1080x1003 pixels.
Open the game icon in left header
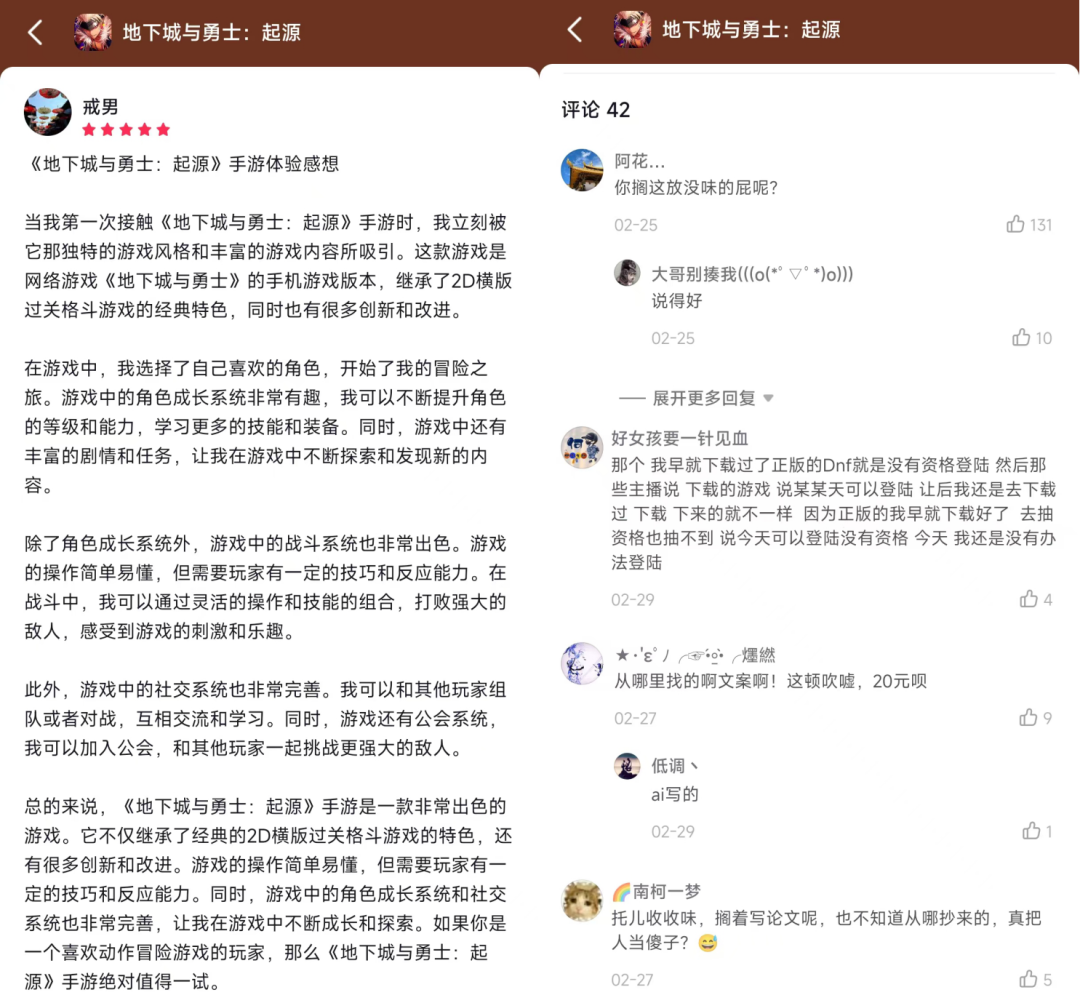[x=93, y=32]
